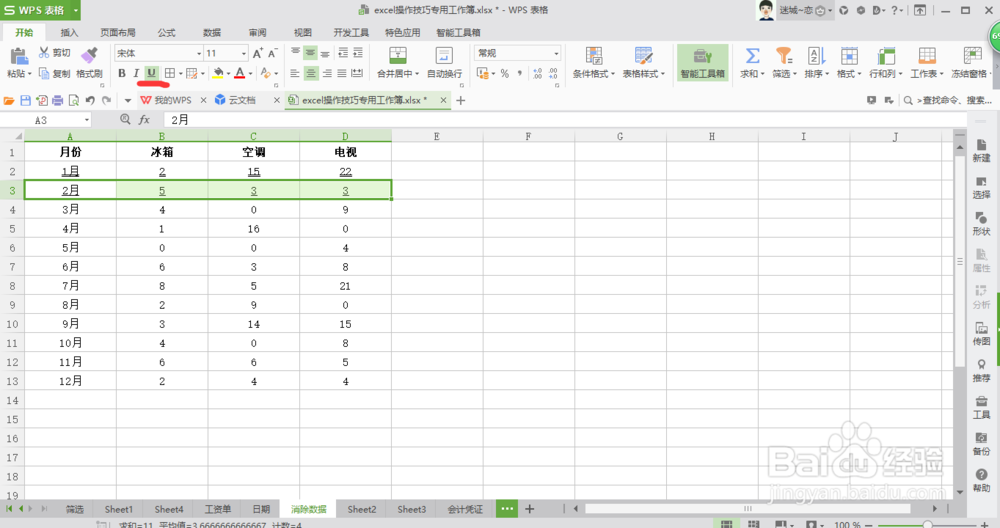Expand the Name Box dropdown arrow beside A3

87,120
